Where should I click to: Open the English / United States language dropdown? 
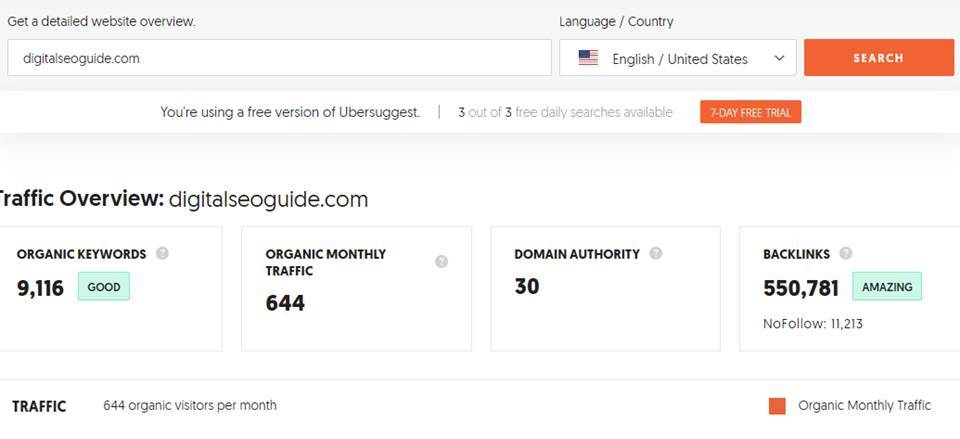(677, 58)
